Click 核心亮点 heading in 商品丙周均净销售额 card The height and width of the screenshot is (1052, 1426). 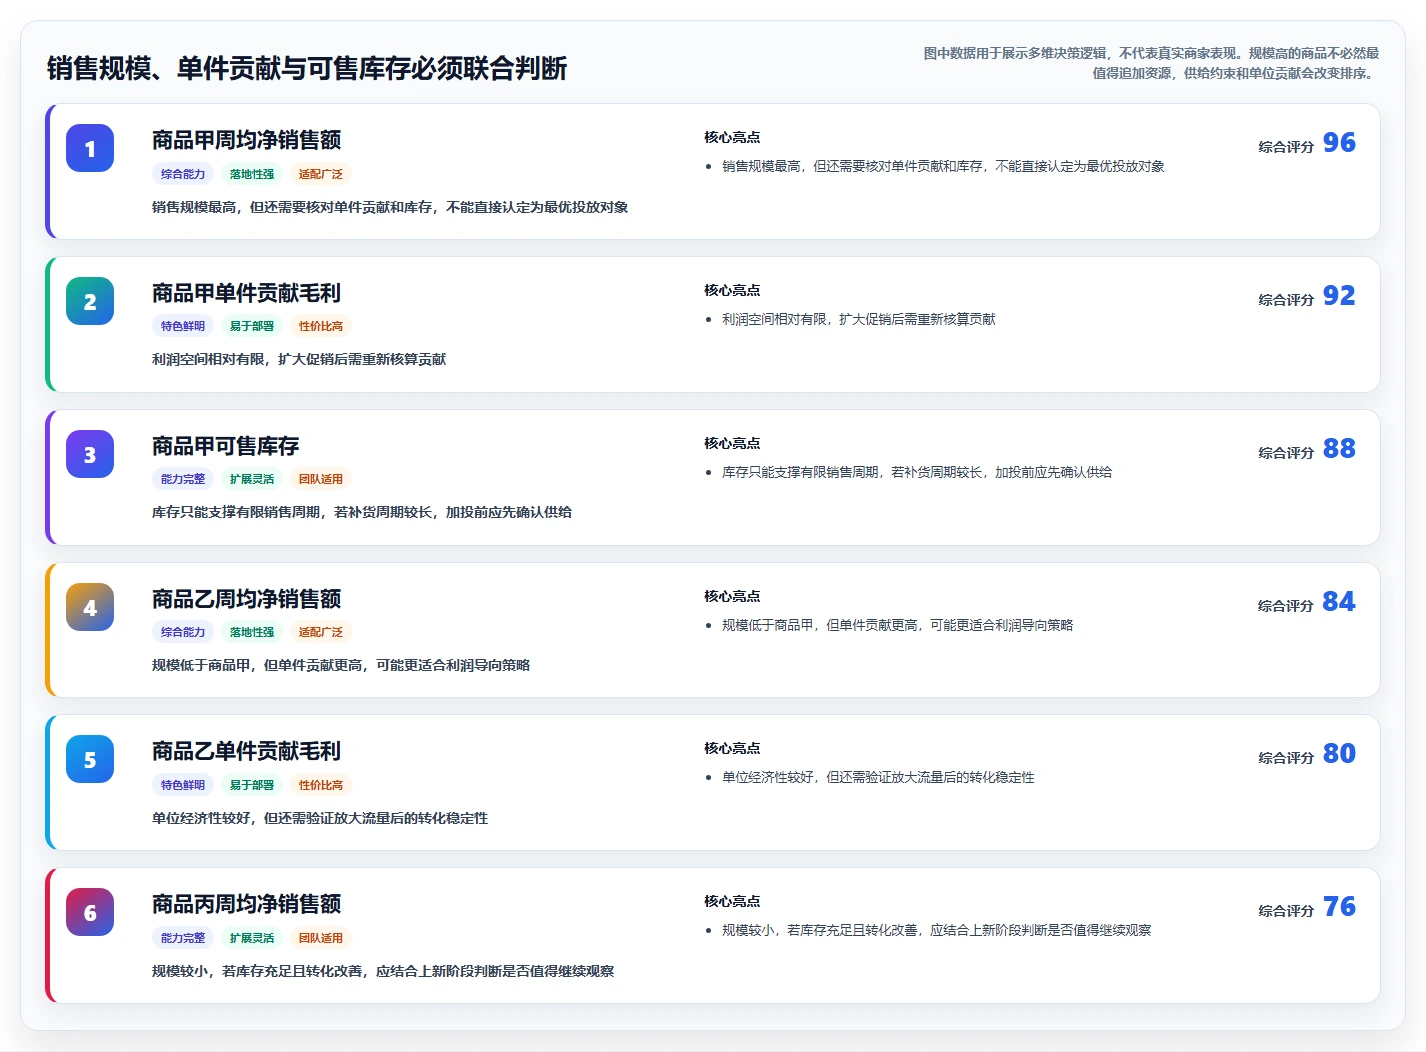click(732, 901)
